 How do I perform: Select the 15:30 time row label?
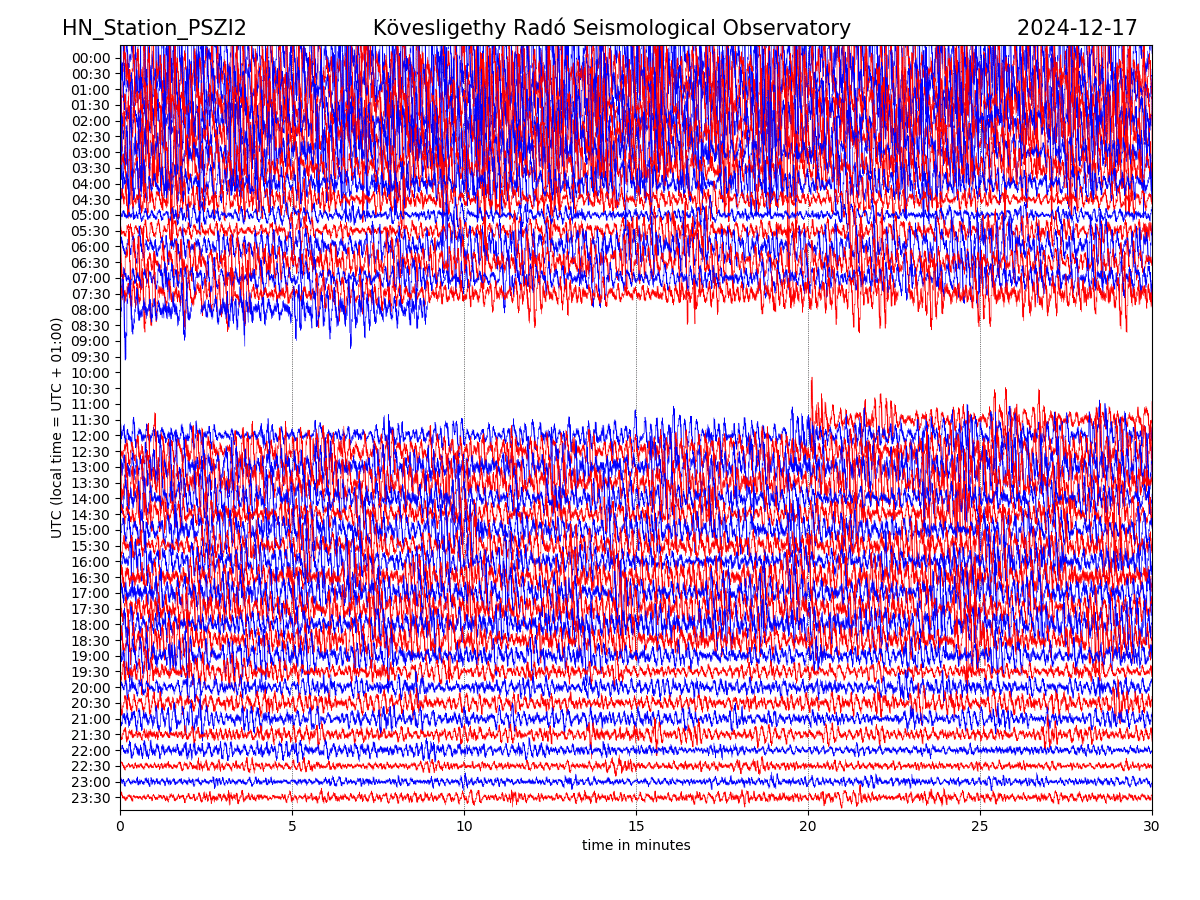90,546
